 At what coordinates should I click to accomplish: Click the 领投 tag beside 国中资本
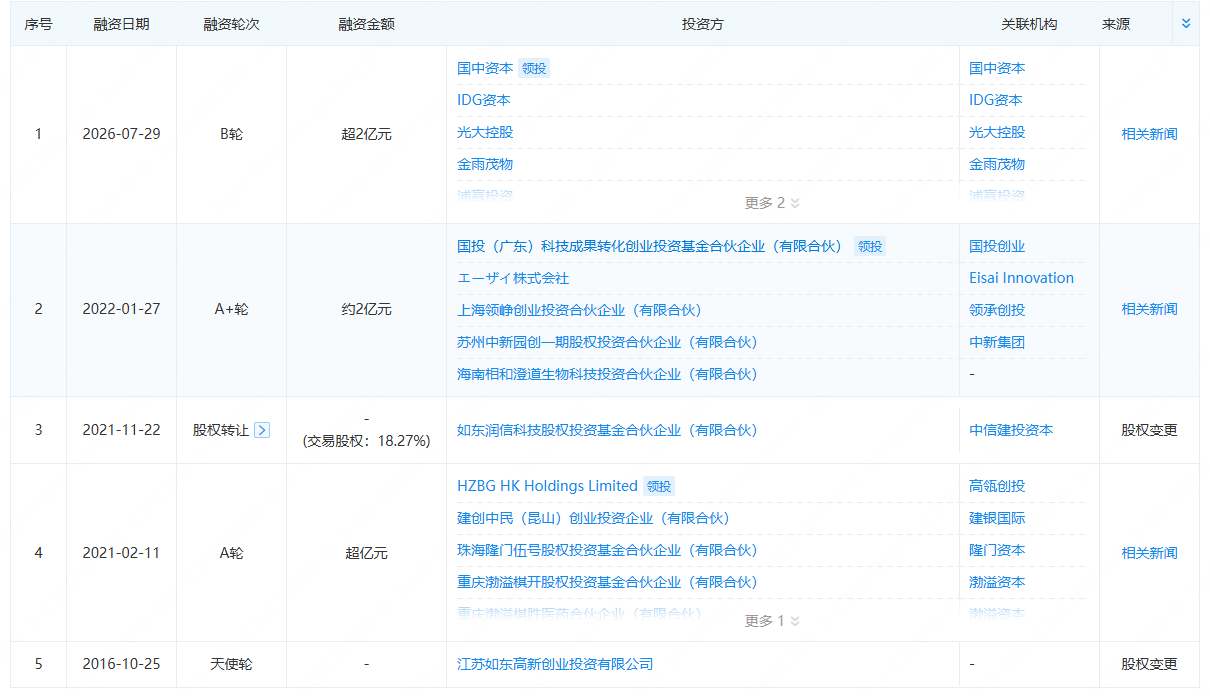534,68
